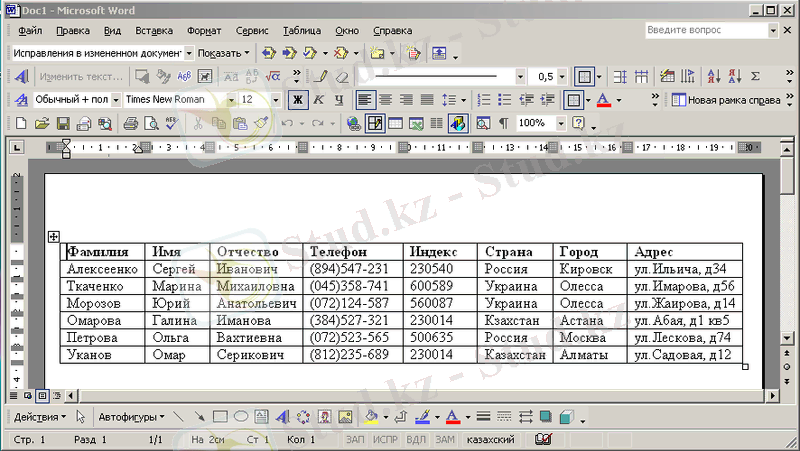800x451 pixels.
Task: Click the Автофигуры button
Action: coord(130,417)
